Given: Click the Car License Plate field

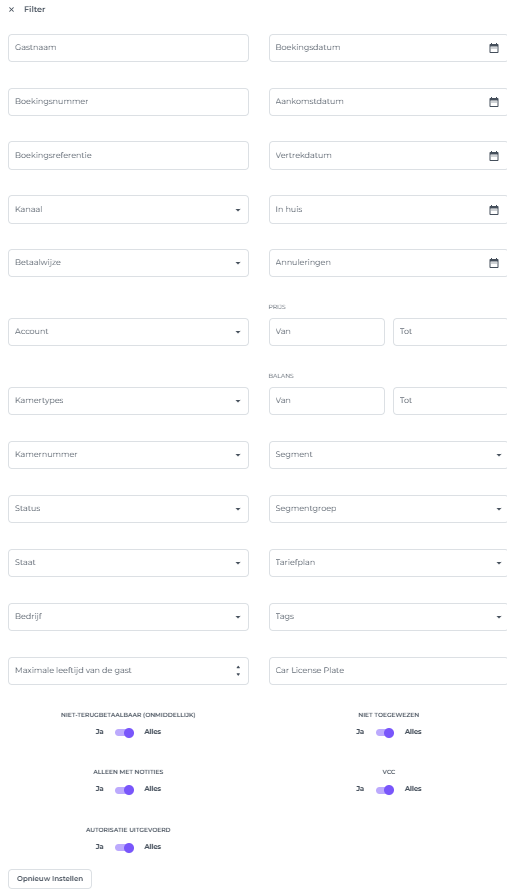Looking at the screenshot, I should click(388, 671).
